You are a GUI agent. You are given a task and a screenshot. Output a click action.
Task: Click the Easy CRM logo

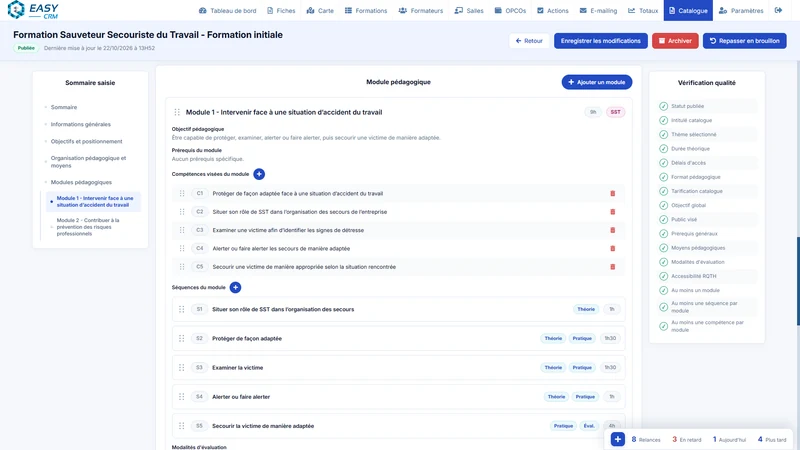[x=33, y=10]
